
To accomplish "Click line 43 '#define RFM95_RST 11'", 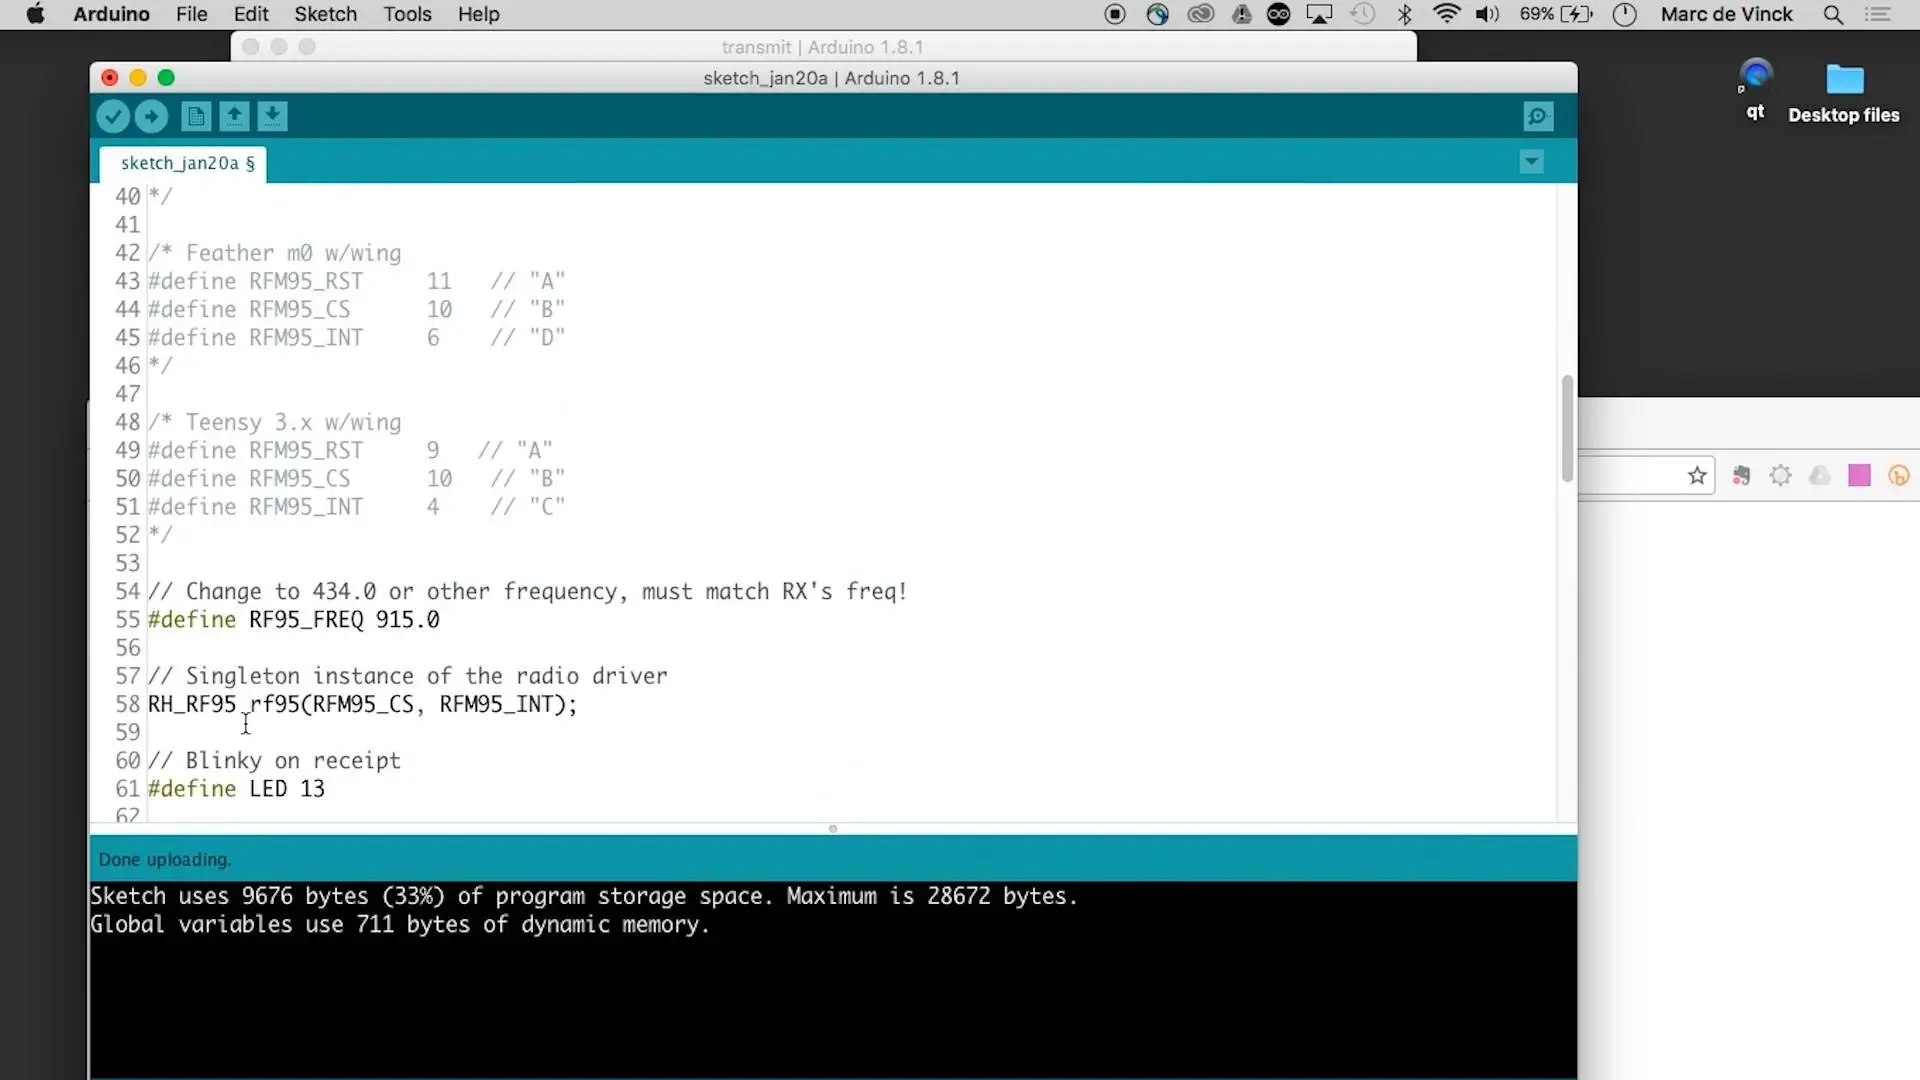I will click(x=357, y=282).
